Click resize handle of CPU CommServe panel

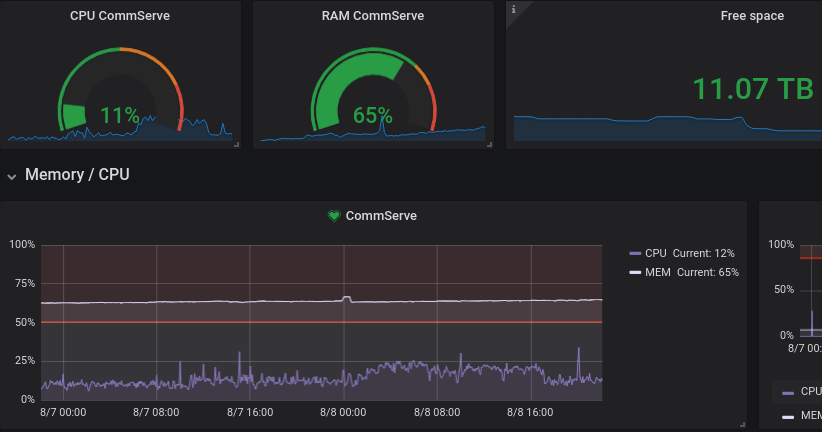point(236,145)
